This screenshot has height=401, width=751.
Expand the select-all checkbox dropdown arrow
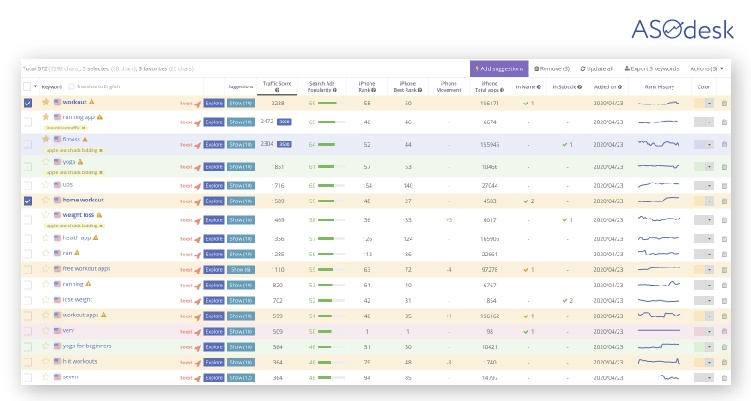[36, 86]
